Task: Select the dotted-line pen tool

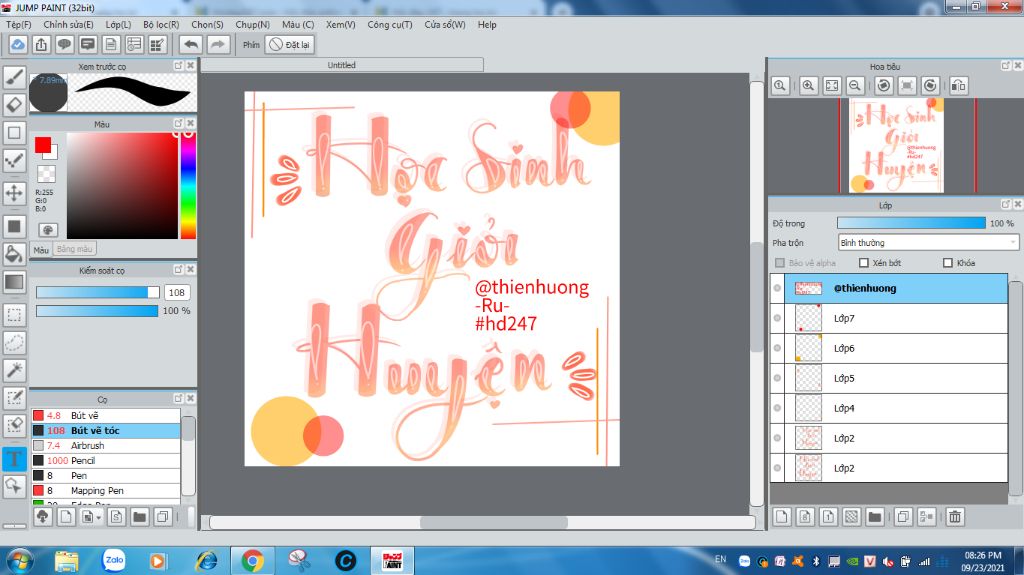Action: [14, 161]
